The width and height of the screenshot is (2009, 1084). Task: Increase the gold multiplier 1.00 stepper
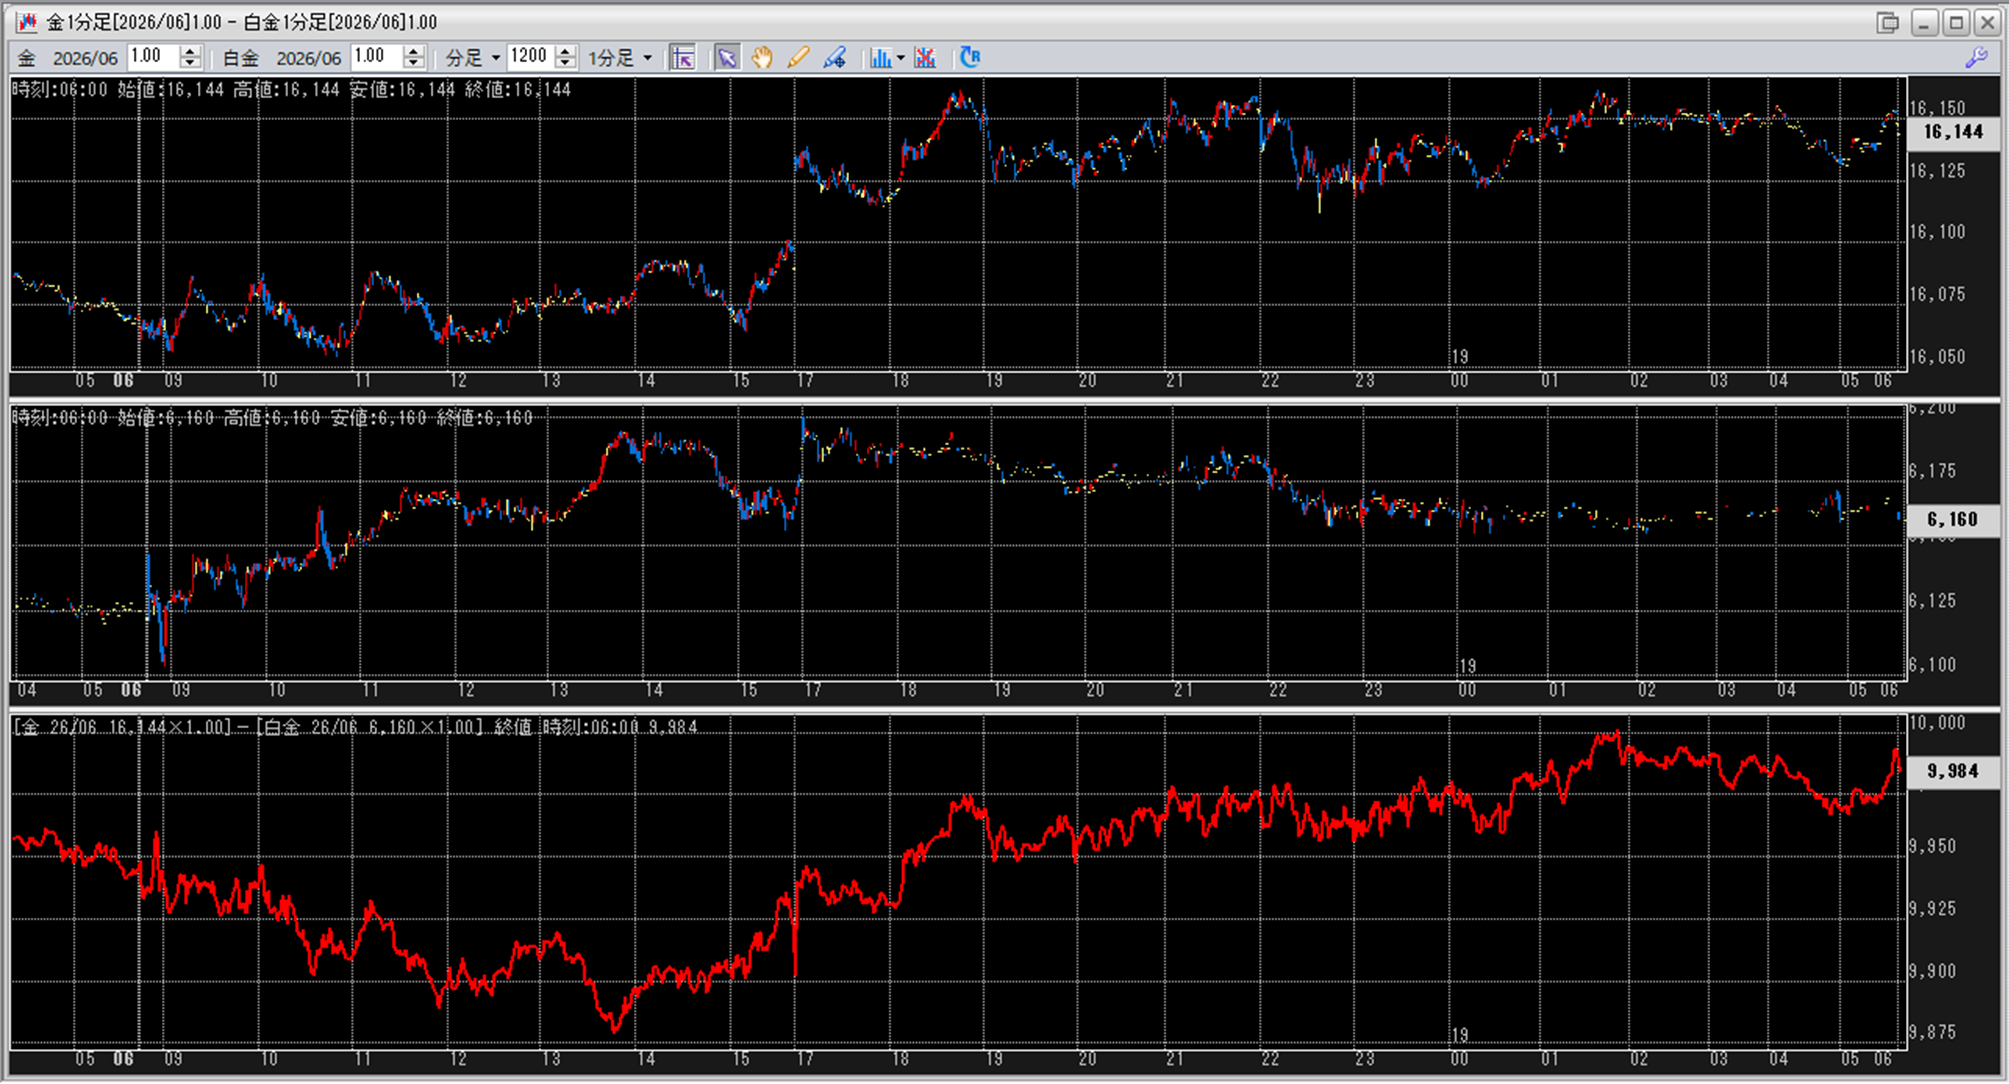click(x=191, y=52)
